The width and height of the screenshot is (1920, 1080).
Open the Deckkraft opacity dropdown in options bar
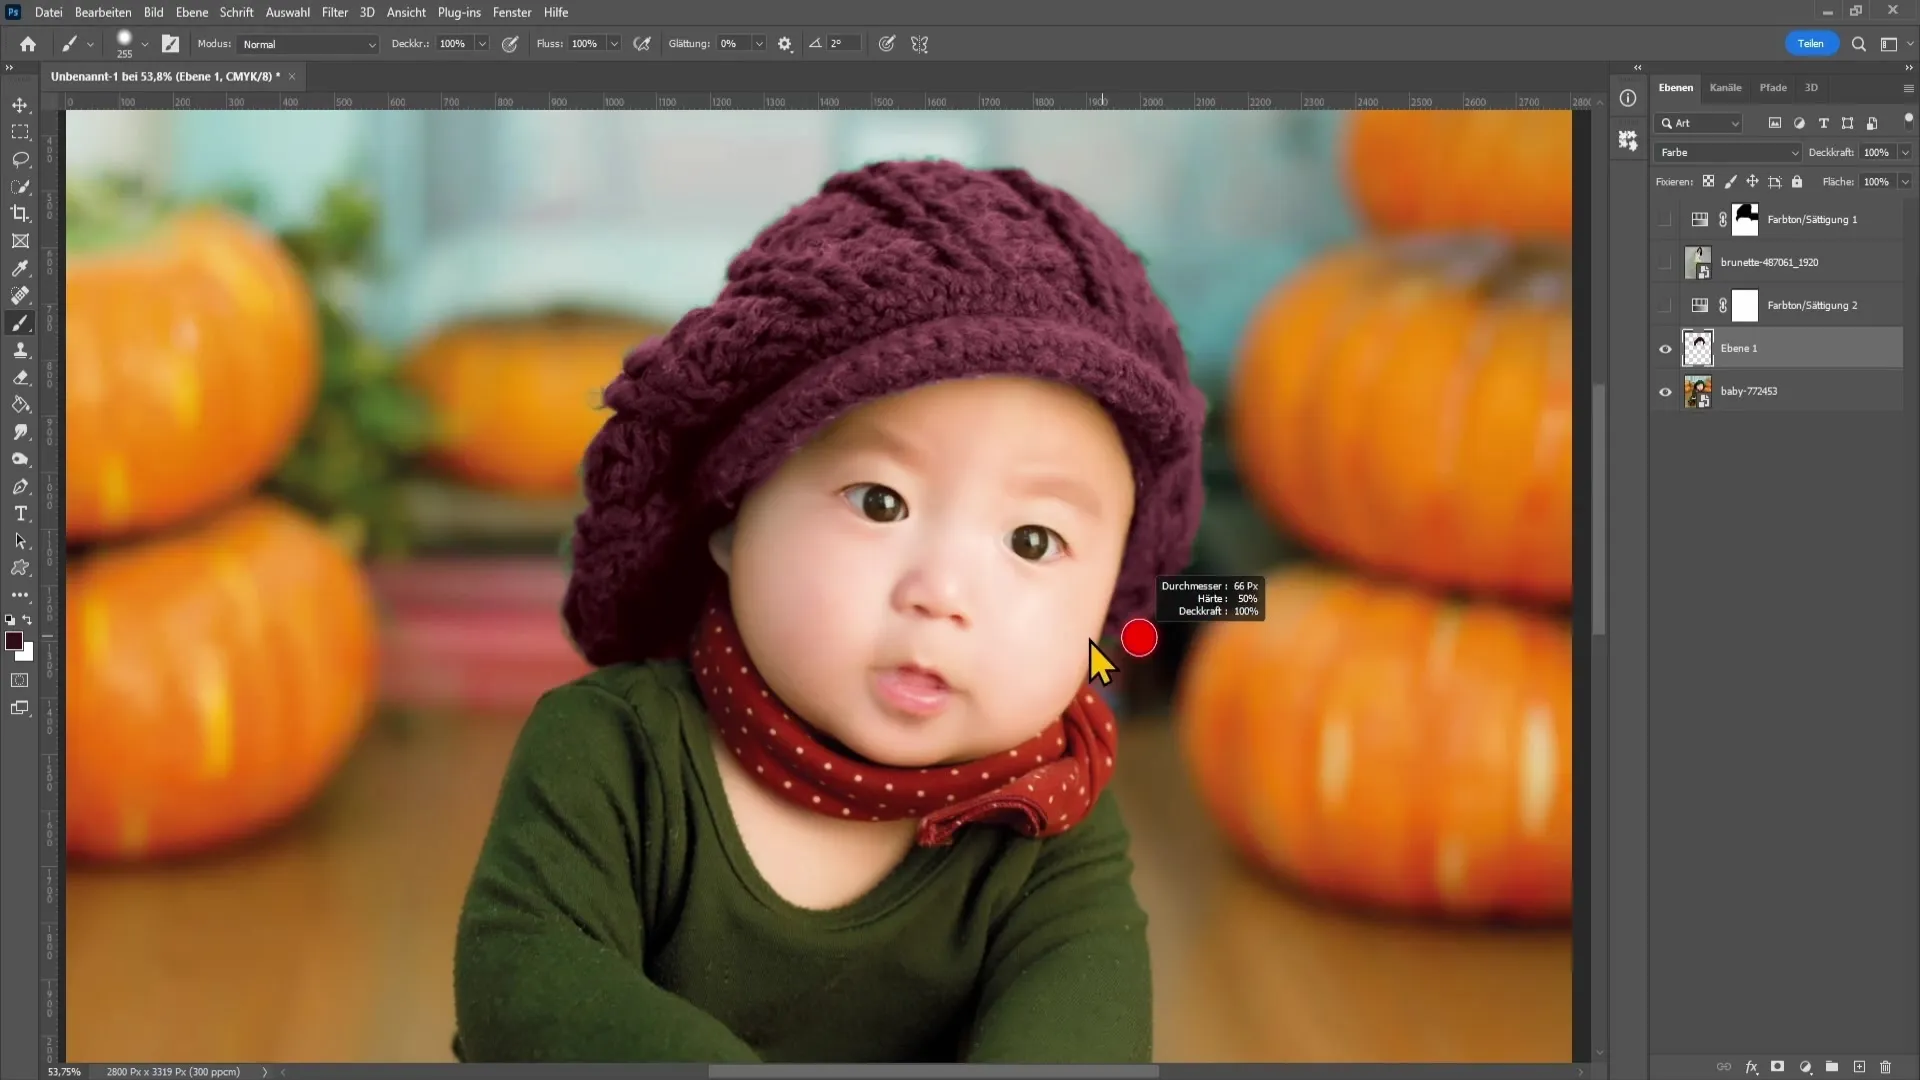482,44
